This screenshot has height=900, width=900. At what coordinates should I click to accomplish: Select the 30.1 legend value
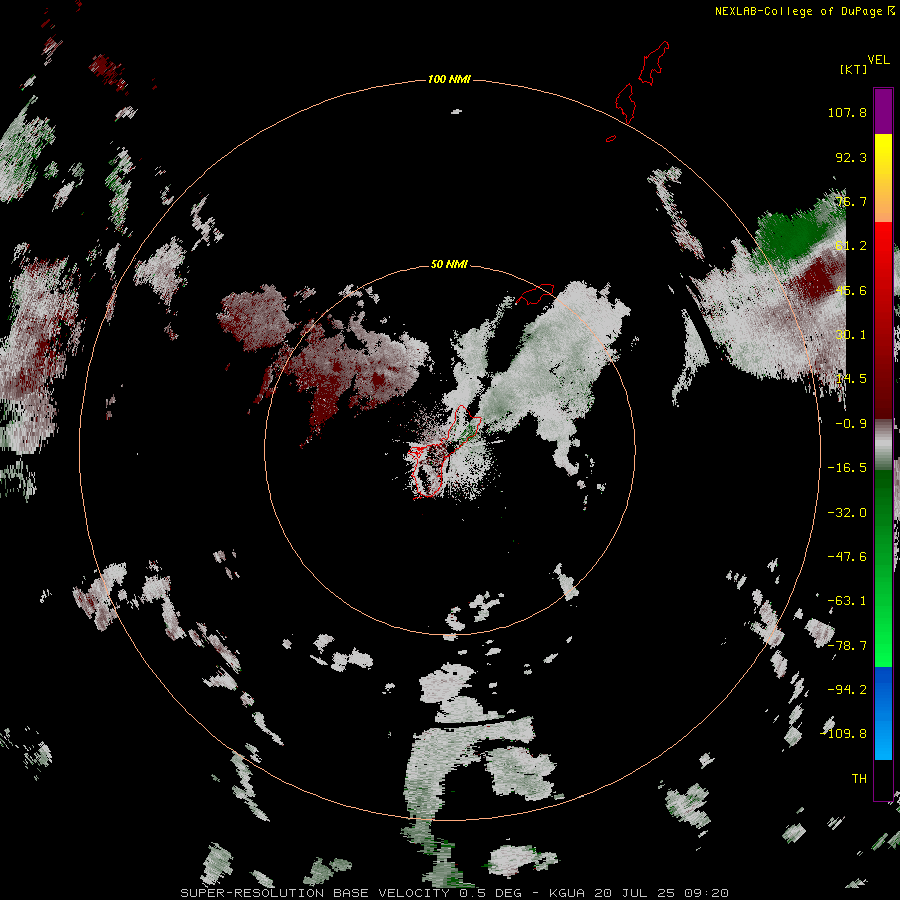851,335
